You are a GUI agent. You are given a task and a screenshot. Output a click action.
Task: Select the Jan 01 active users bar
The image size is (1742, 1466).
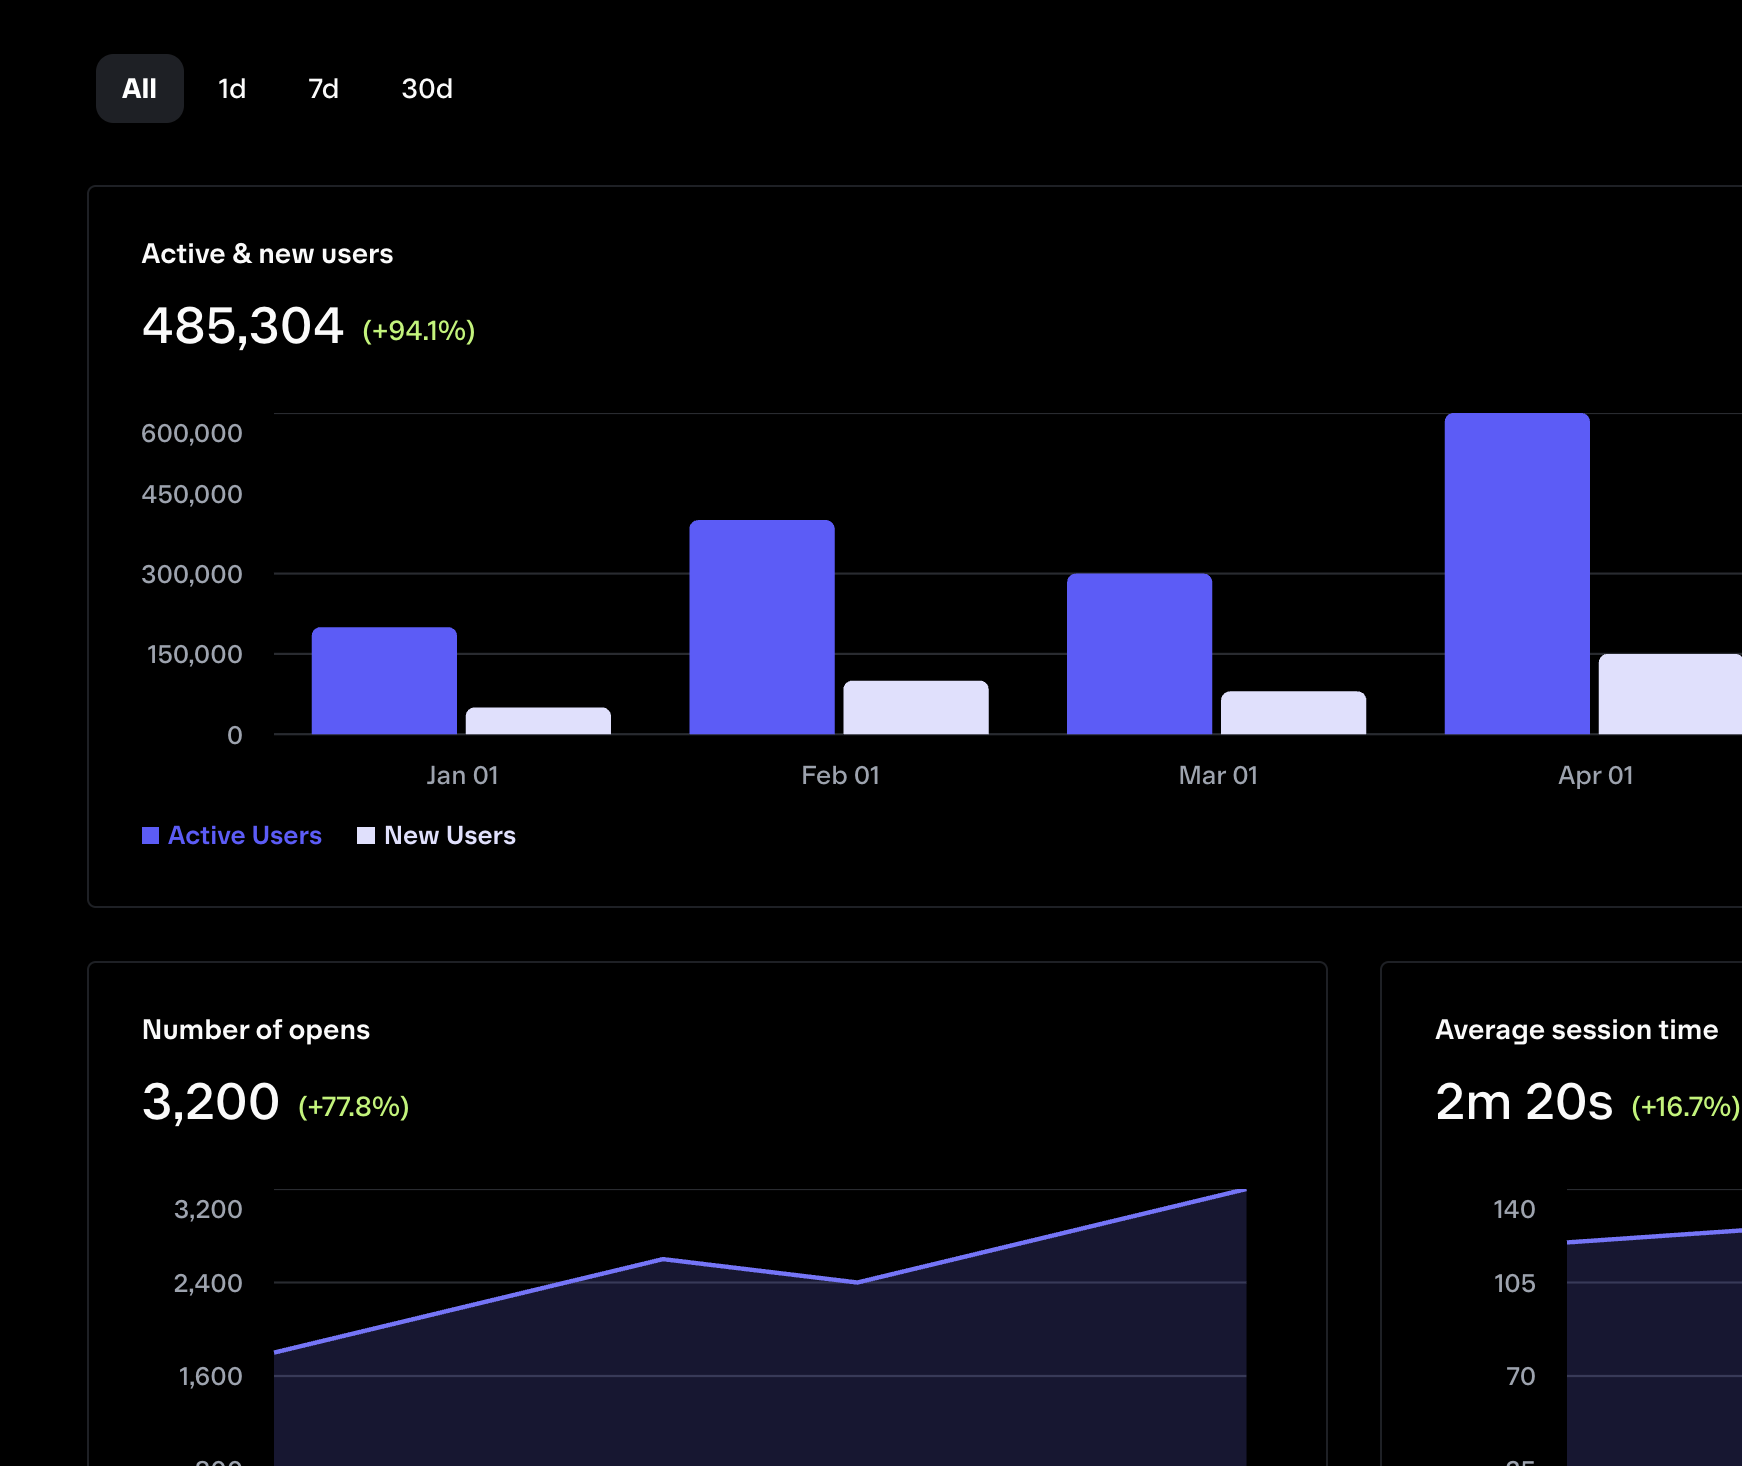coord(384,680)
